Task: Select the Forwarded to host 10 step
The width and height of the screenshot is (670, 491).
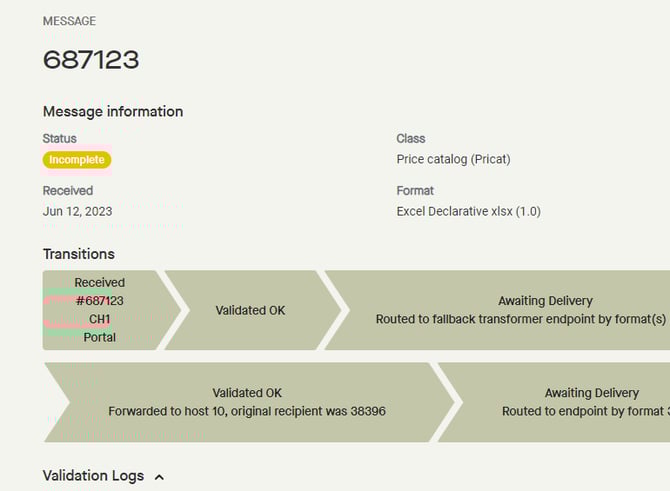Action: (x=247, y=402)
